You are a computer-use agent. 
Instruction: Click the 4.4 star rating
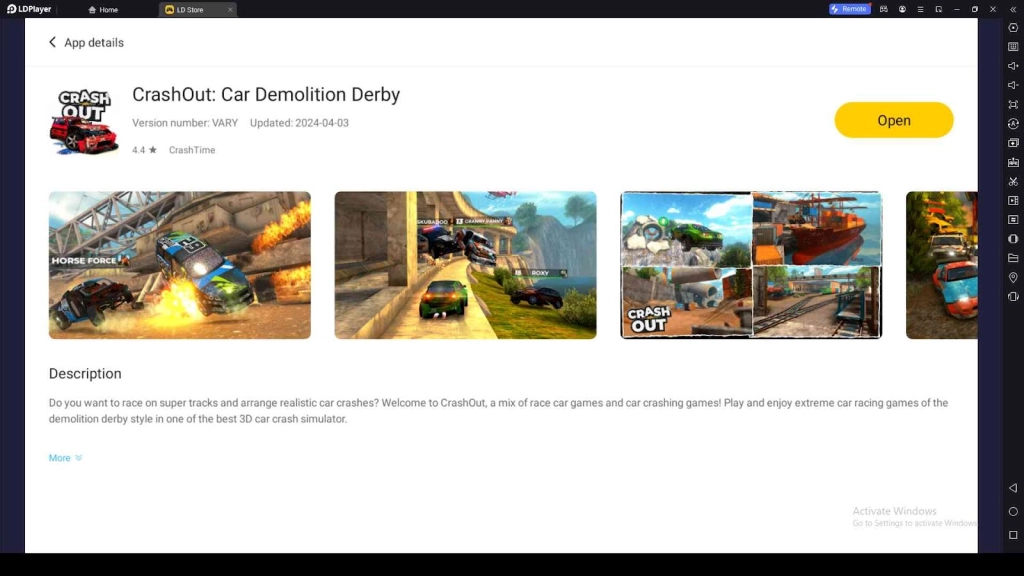tap(144, 150)
